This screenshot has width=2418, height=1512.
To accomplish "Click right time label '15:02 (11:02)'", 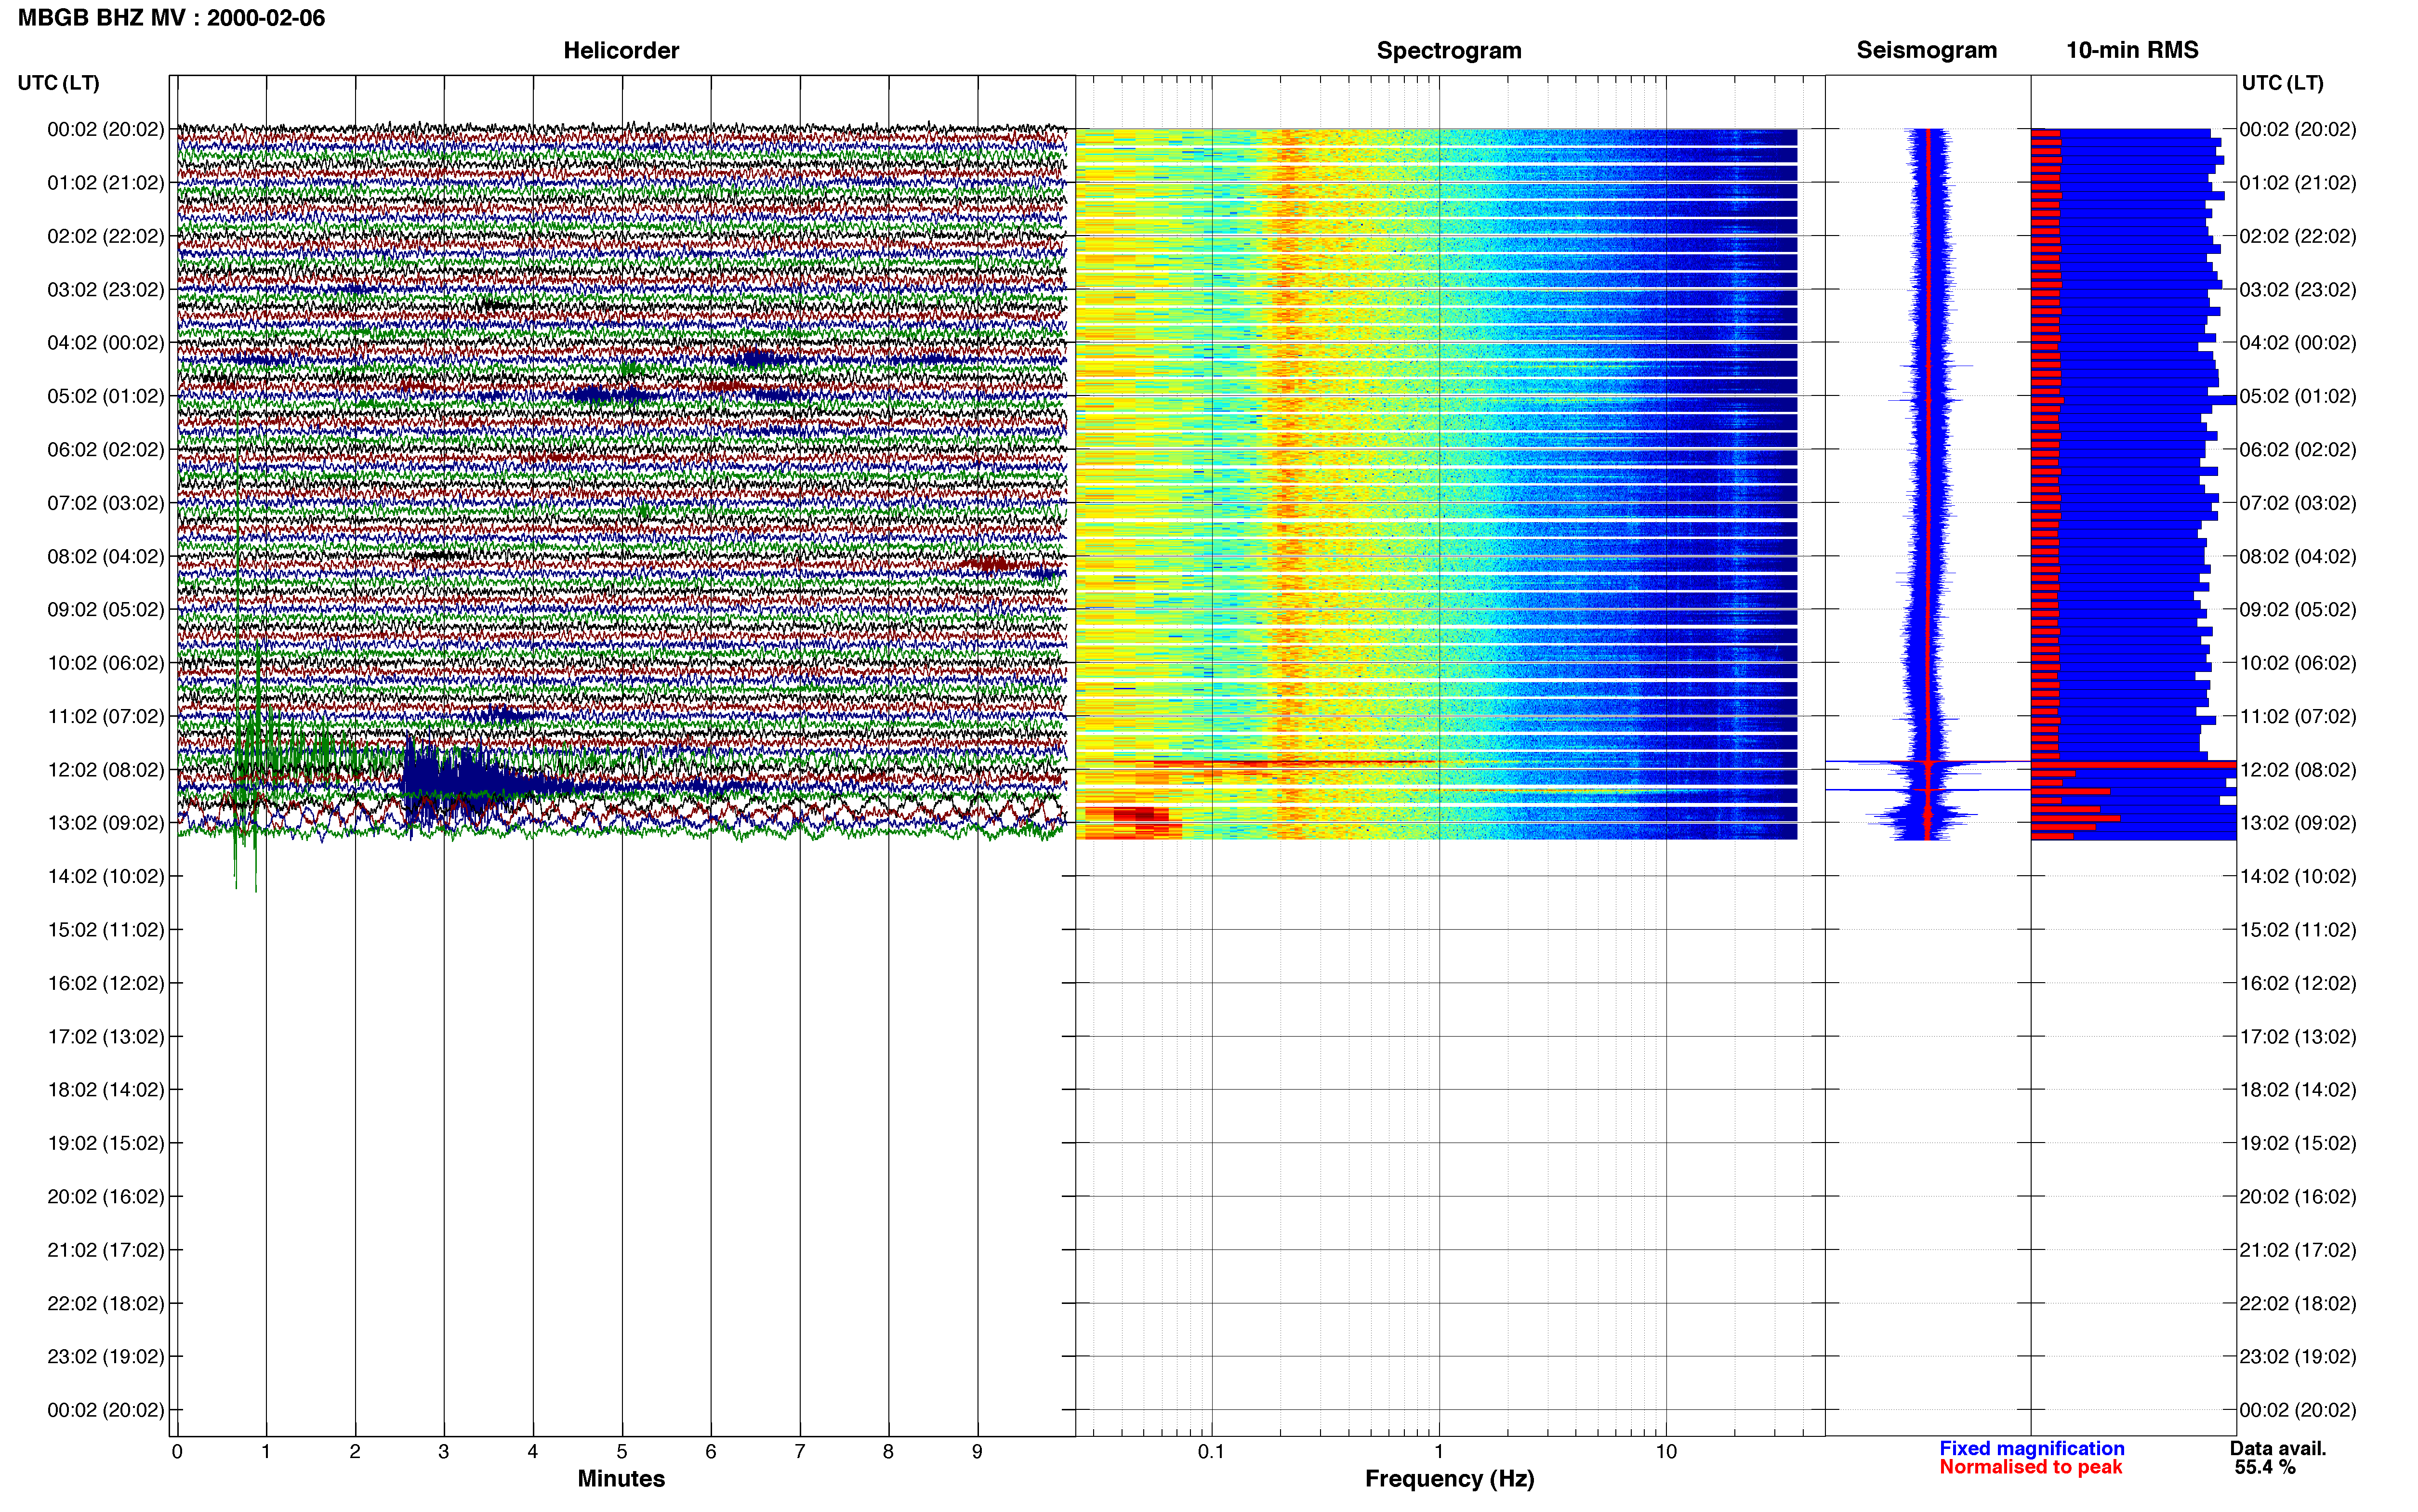I will pyautogui.click(x=2297, y=930).
